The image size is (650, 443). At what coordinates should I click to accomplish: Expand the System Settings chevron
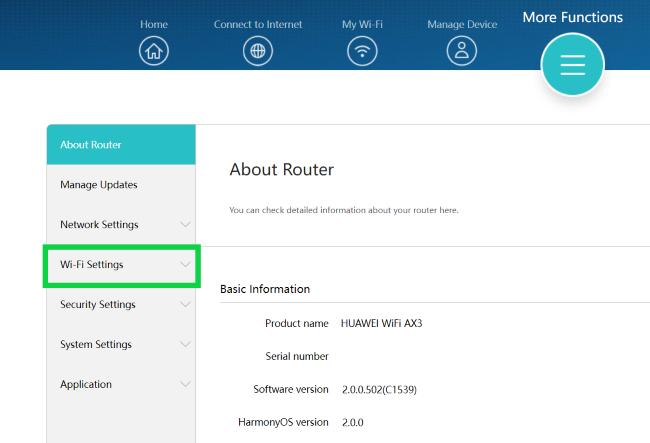[185, 345]
